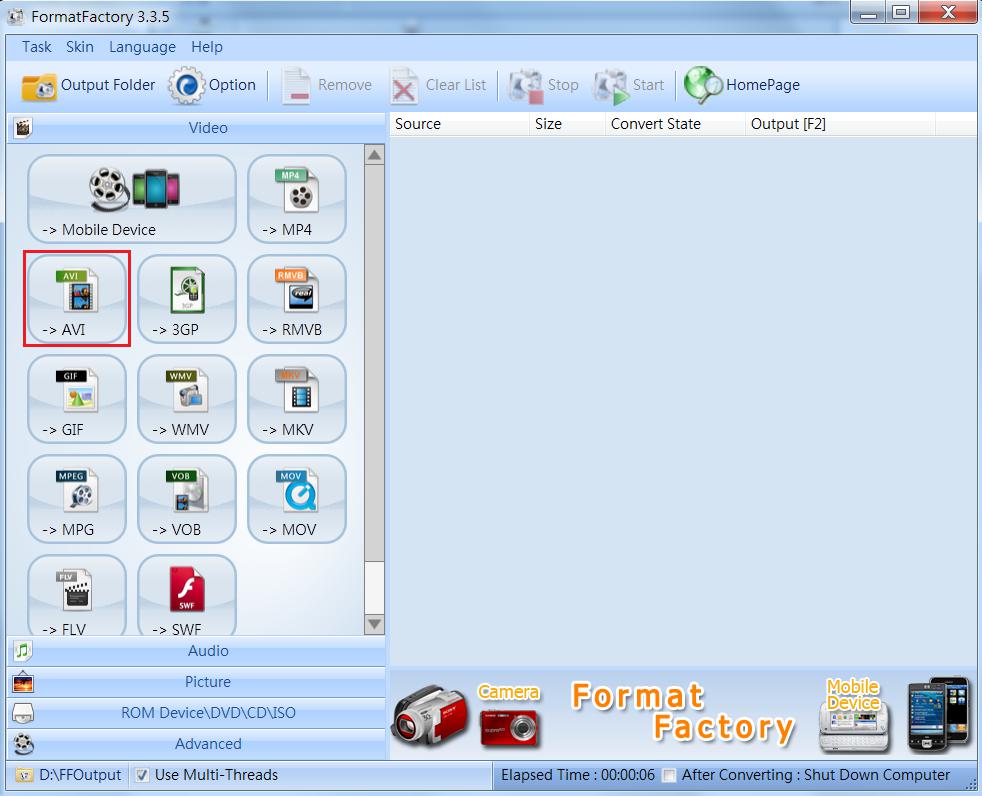Viewport: 982px width, 796px height.
Task: Click the format list scroll up arrow
Action: pyautogui.click(x=375, y=155)
